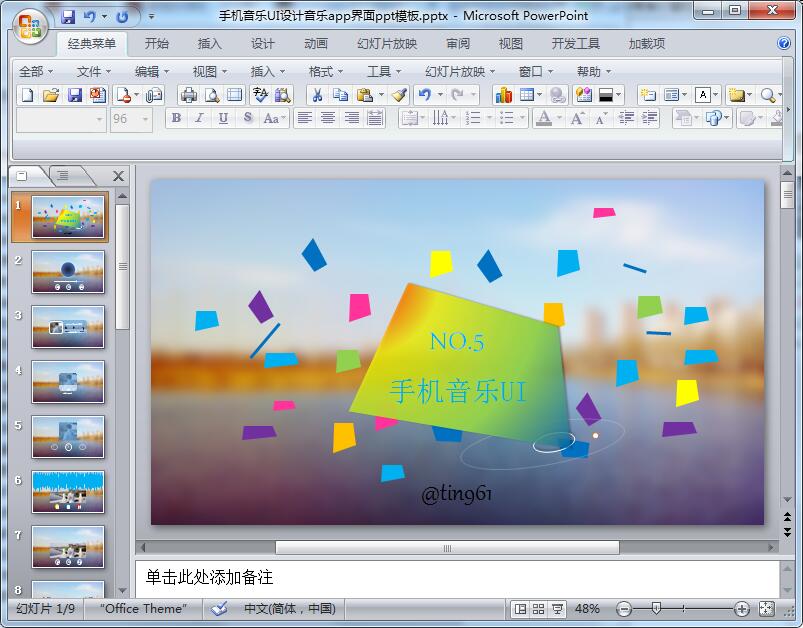The image size is (803, 628).
Task: Center align text
Action: click(328, 118)
